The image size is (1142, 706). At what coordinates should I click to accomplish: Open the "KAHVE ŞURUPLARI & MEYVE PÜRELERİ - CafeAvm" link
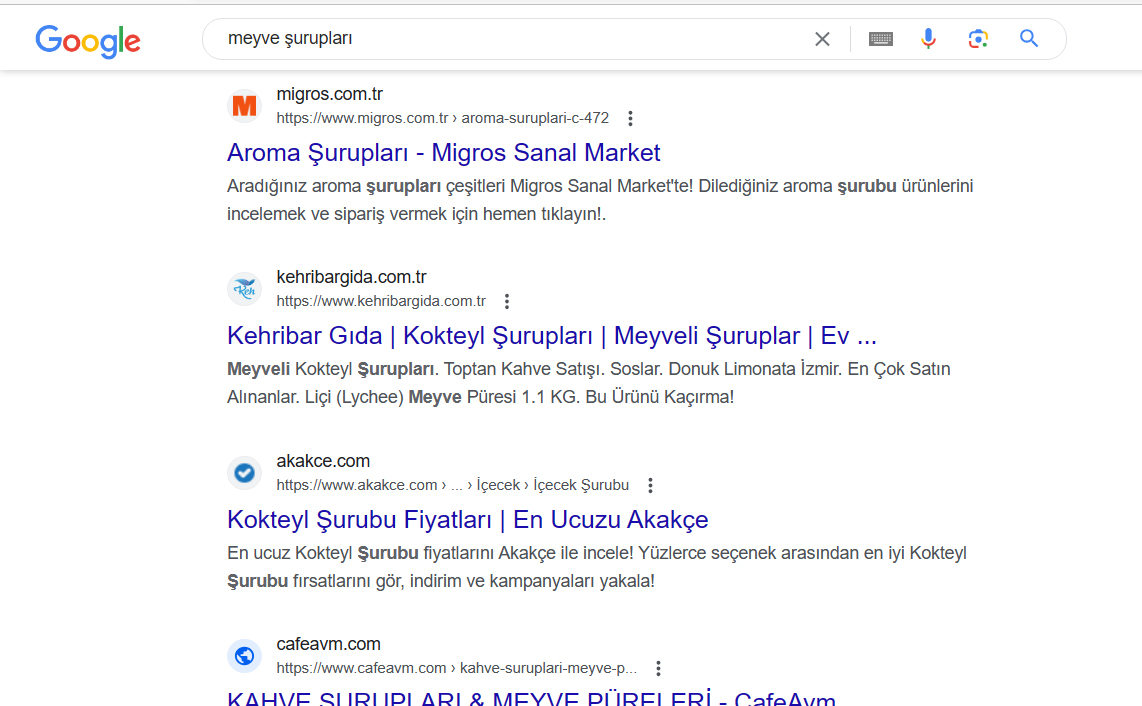(532, 697)
